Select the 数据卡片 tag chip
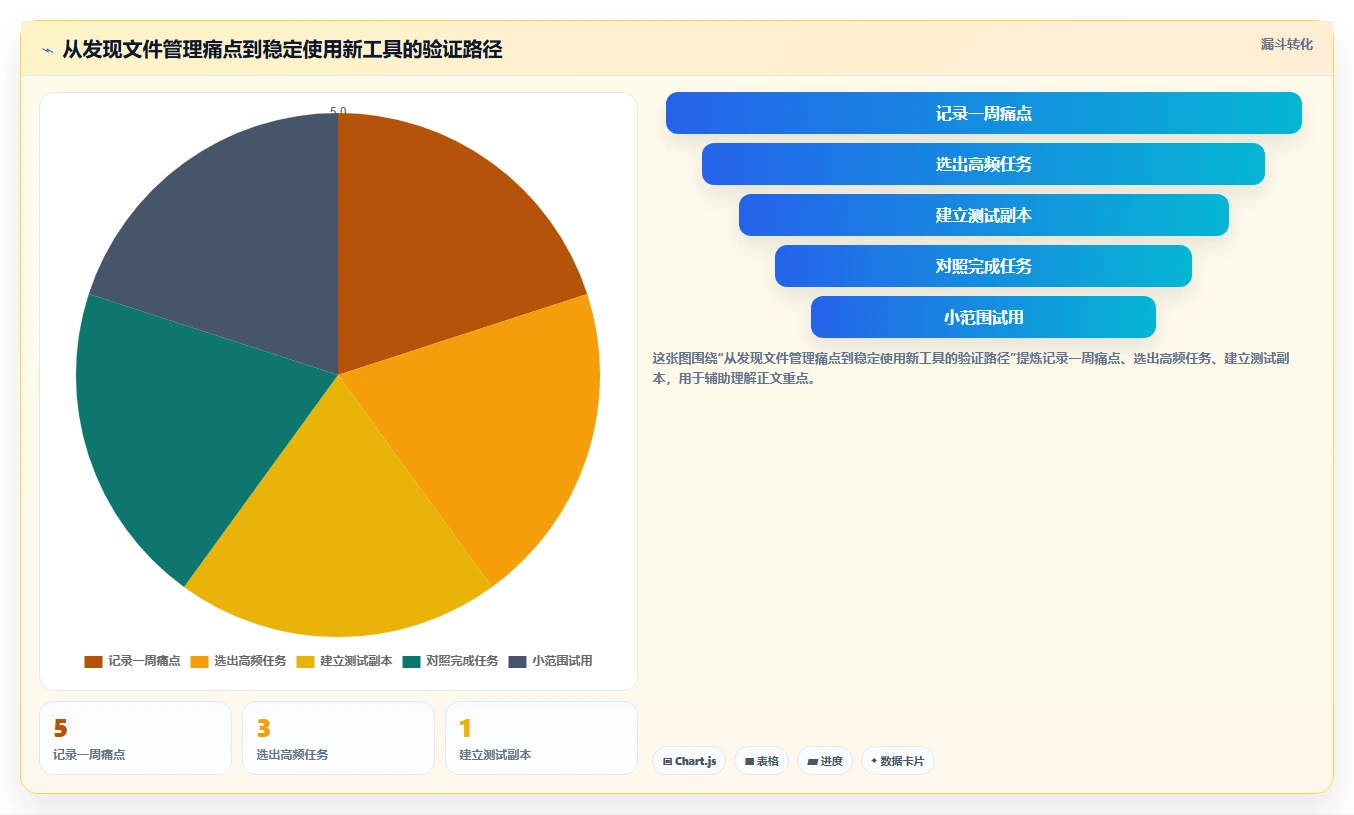 click(x=898, y=761)
